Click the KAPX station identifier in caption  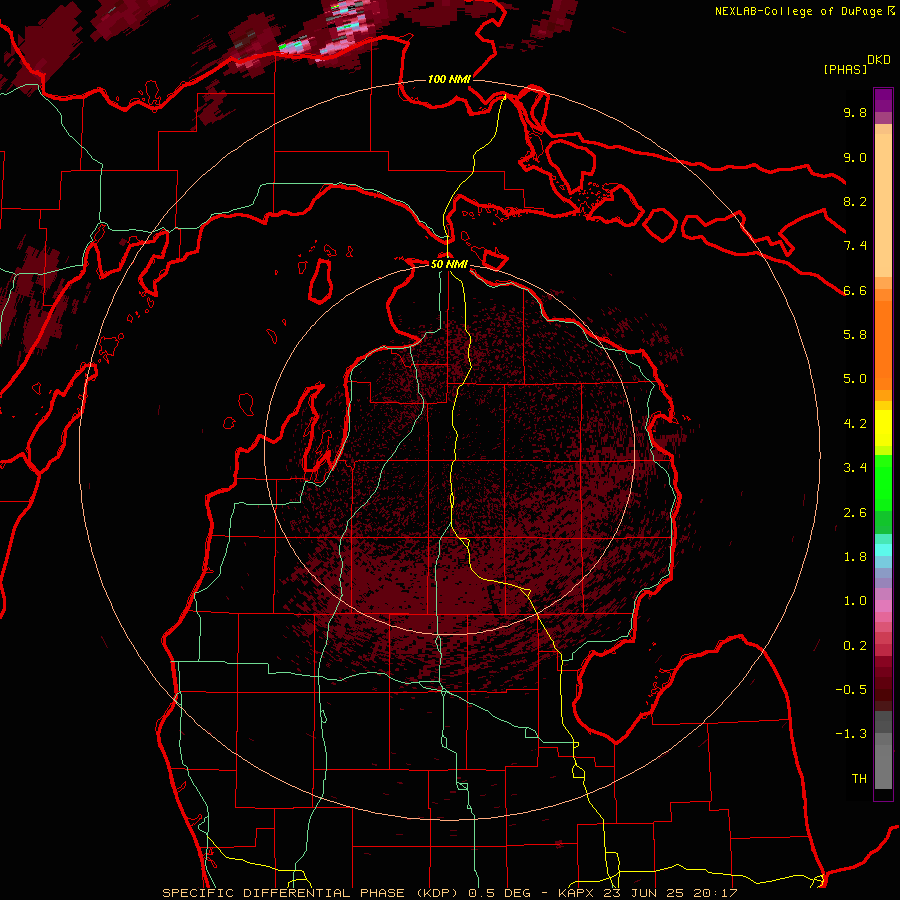click(x=576, y=893)
